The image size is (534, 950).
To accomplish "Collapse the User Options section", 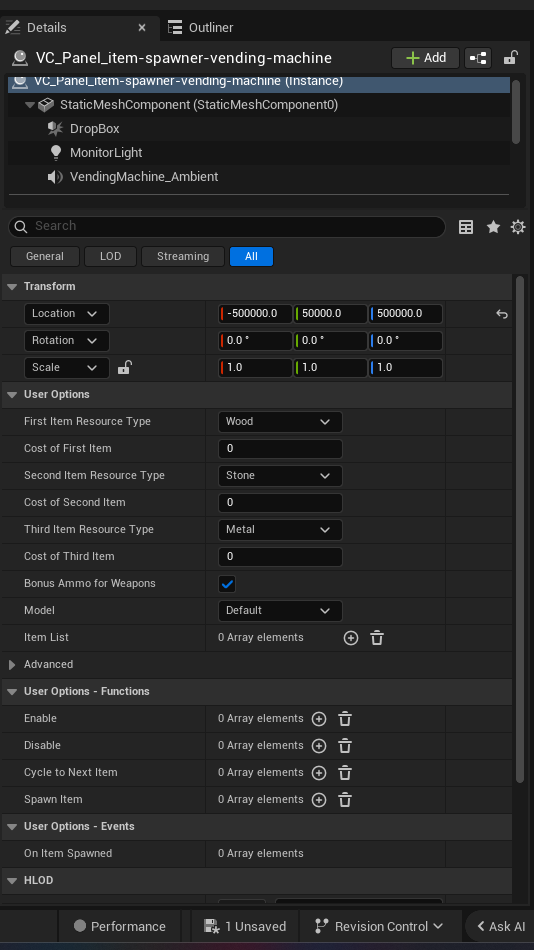I will (x=12, y=394).
